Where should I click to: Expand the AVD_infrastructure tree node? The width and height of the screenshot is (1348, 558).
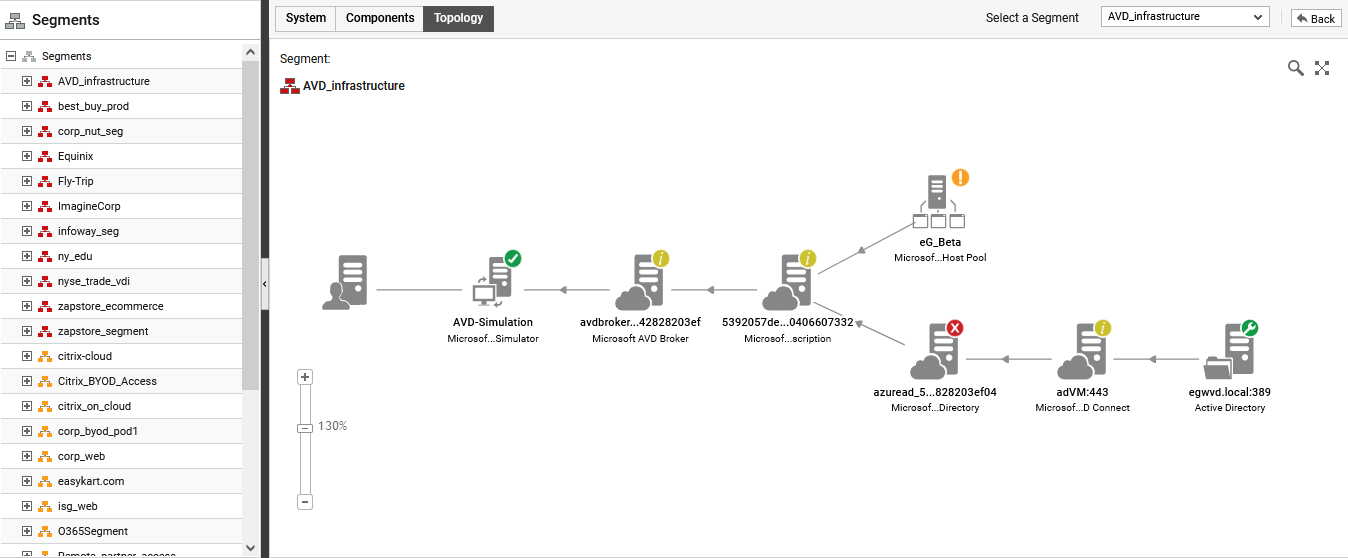tap(27, 81)
